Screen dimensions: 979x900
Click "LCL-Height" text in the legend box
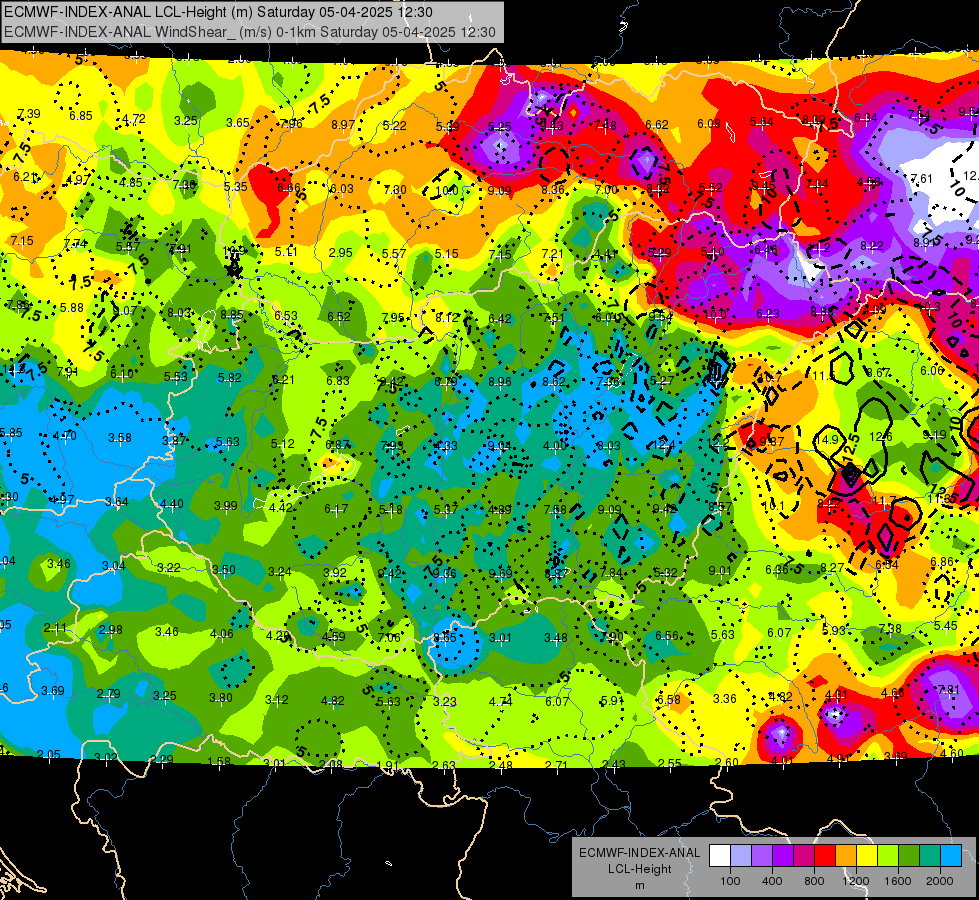coord(639,869)
